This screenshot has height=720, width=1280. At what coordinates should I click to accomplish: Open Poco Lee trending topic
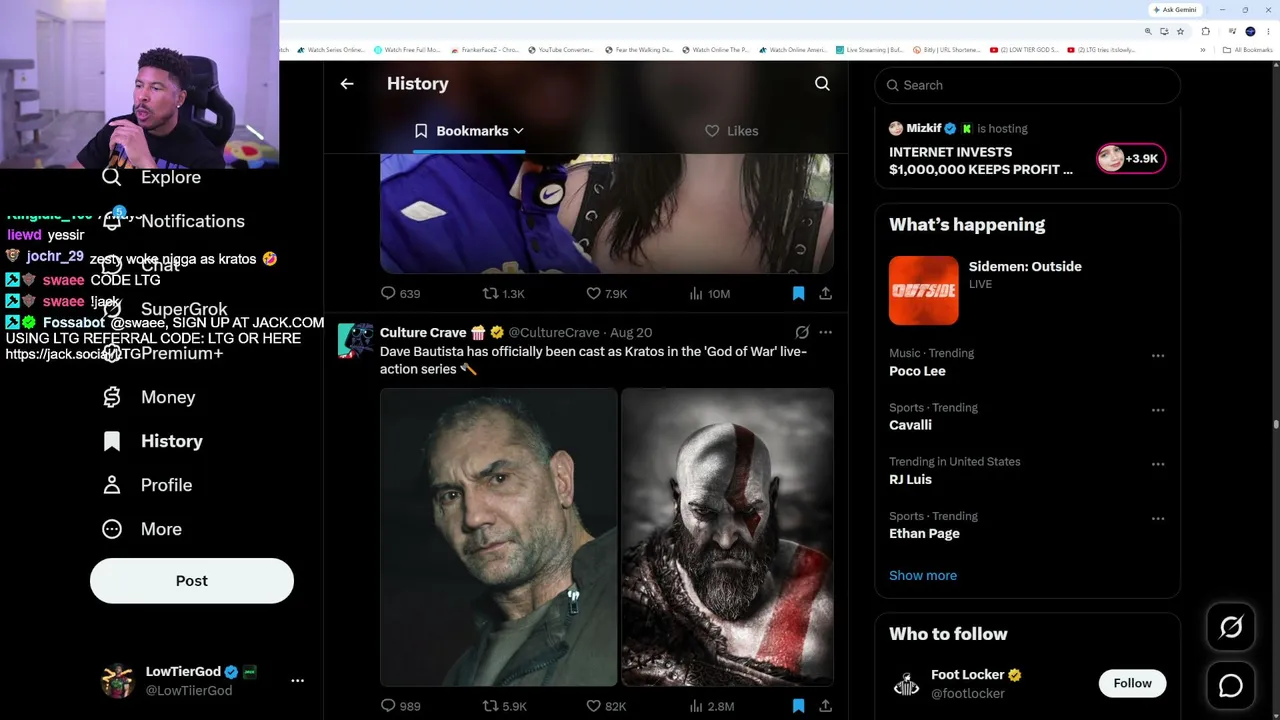(x=917, y=371)
